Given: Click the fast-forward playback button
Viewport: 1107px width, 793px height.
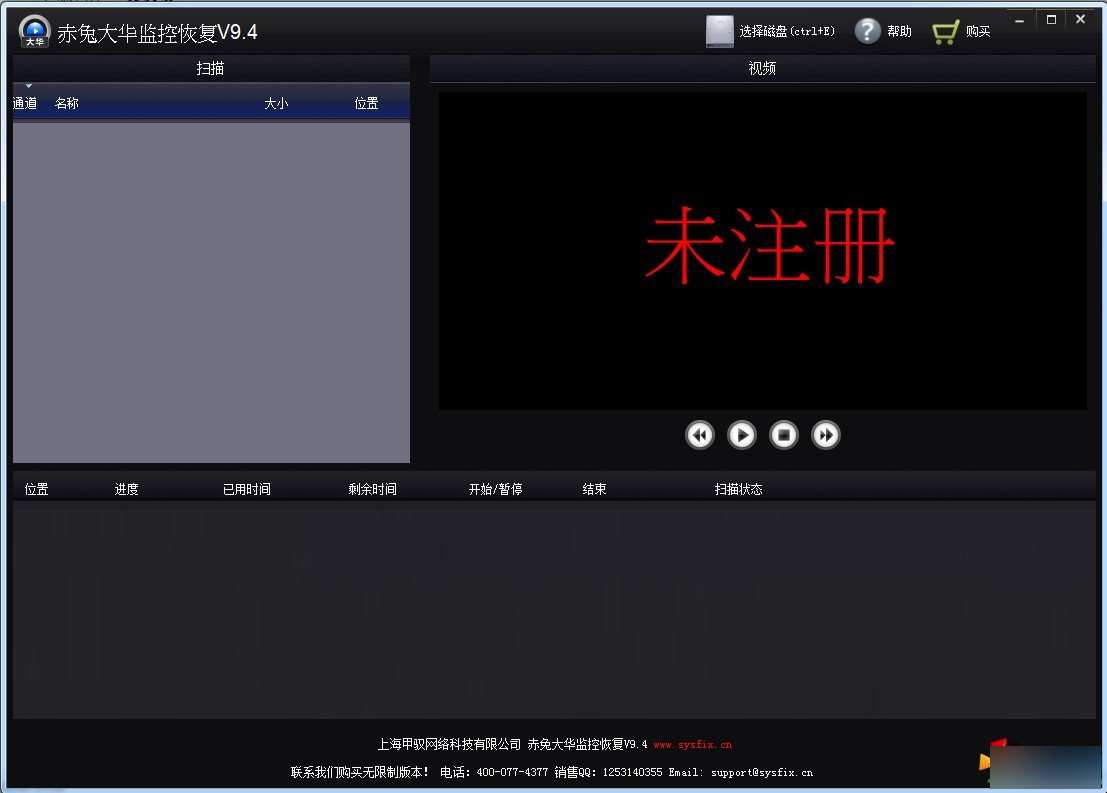Looking at the screenshot, I should click(x=825, y=435).
